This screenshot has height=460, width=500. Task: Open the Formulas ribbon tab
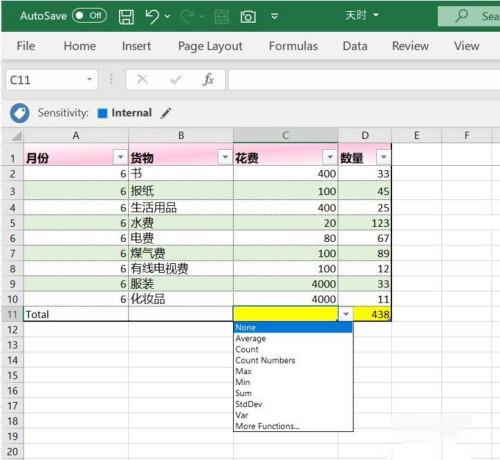(293, 46)
